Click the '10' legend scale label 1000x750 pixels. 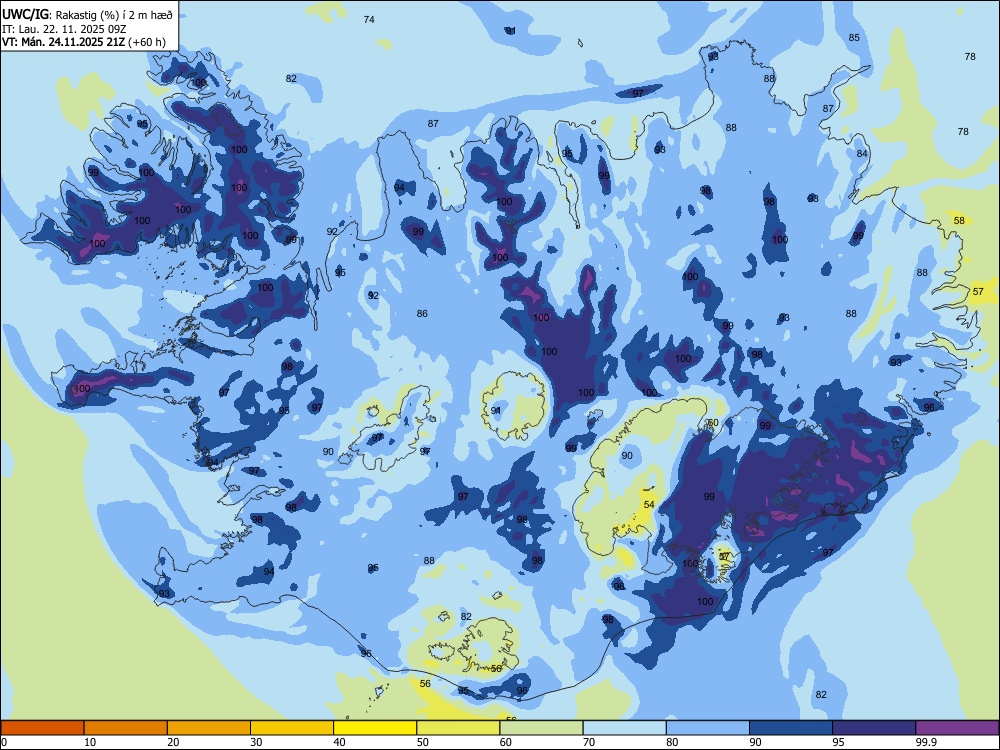click(x=90, y=742)
